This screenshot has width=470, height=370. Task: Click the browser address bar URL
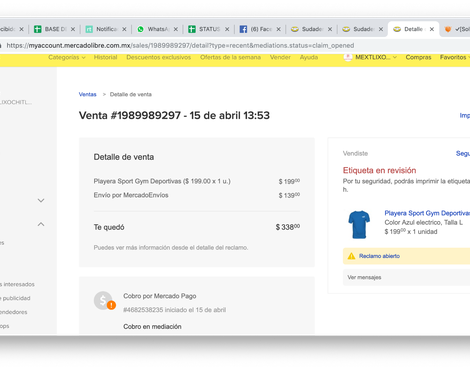(x=180, y=45)
